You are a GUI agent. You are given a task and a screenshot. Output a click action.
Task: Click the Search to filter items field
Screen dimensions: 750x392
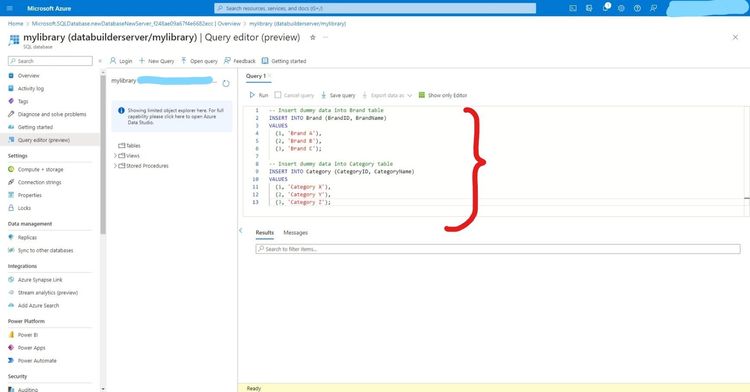(x=498, y=249)
